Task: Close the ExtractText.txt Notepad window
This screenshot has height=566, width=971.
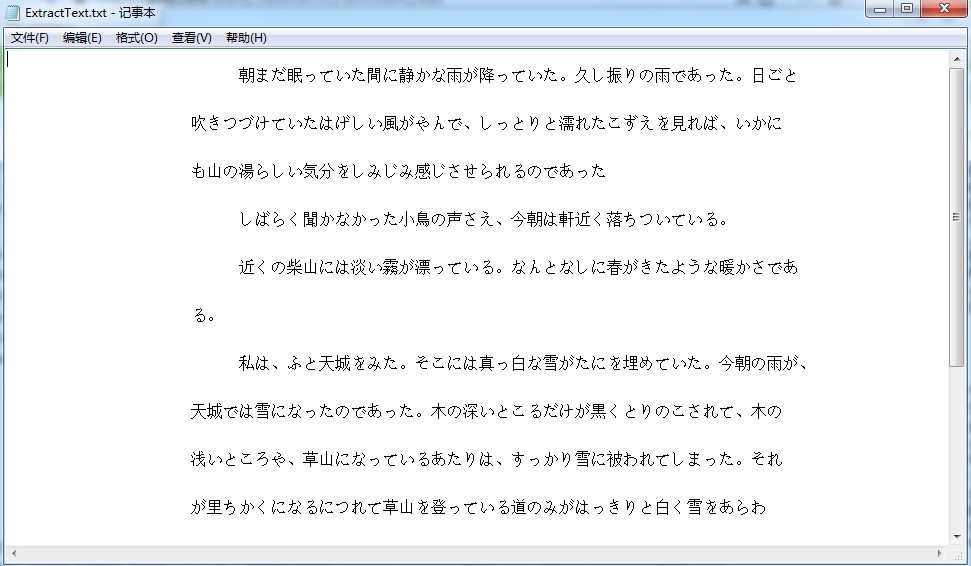Action: [944, 9]
